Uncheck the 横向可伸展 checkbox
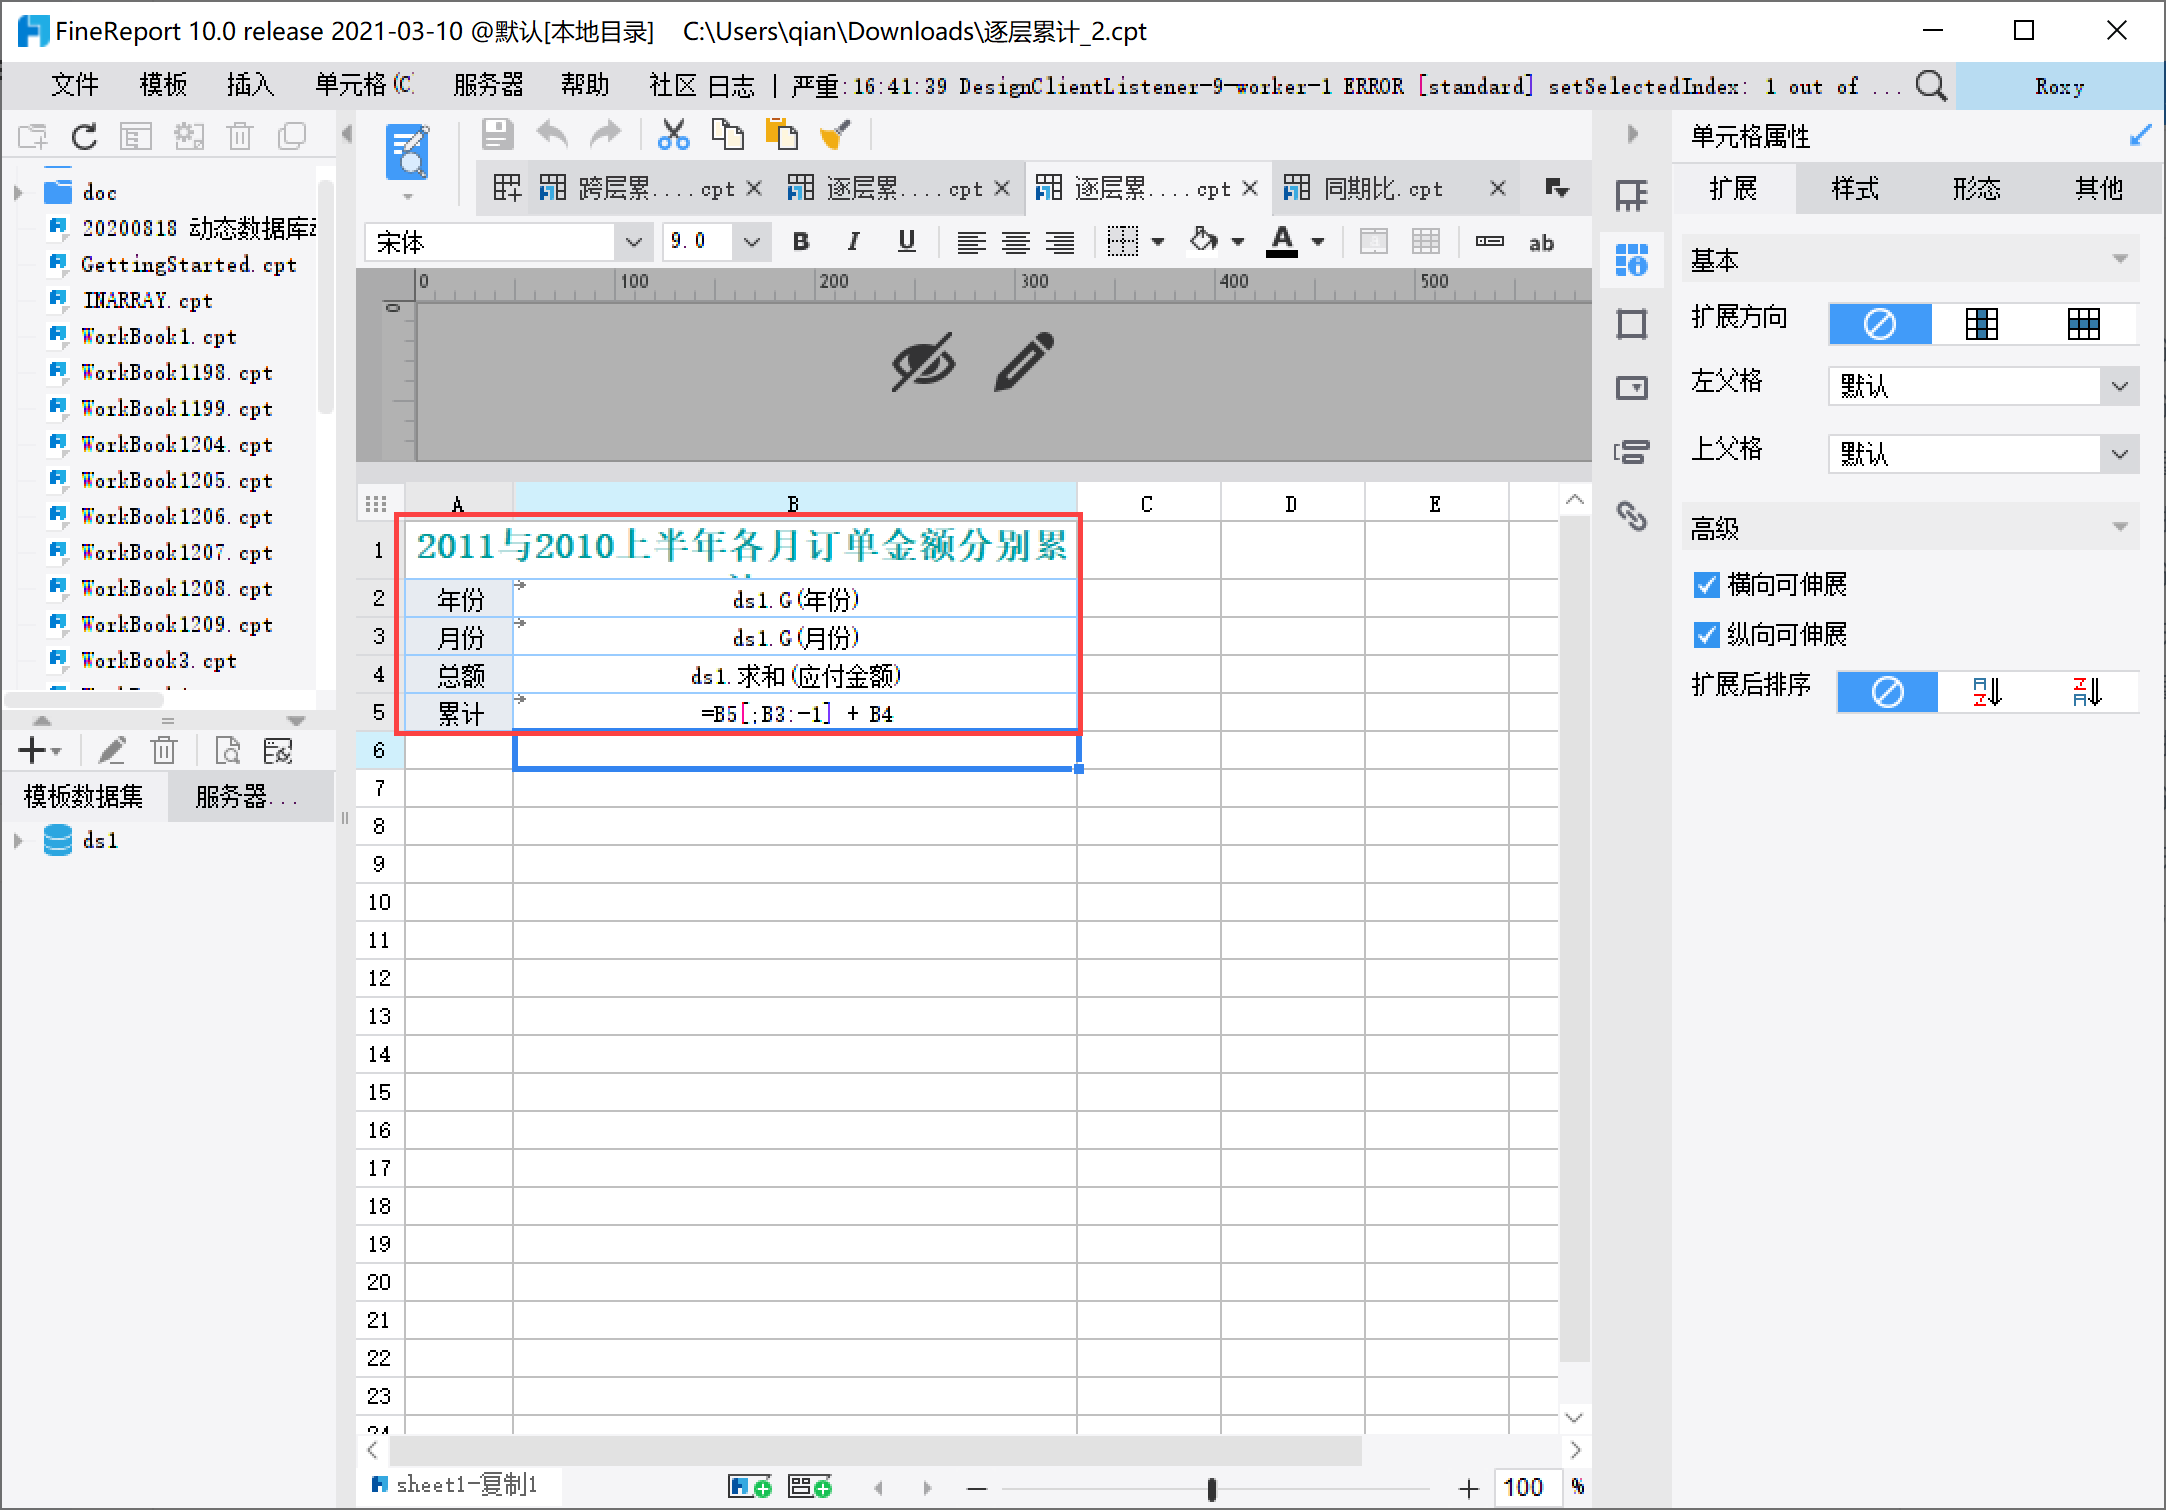 coord(1706,585)
